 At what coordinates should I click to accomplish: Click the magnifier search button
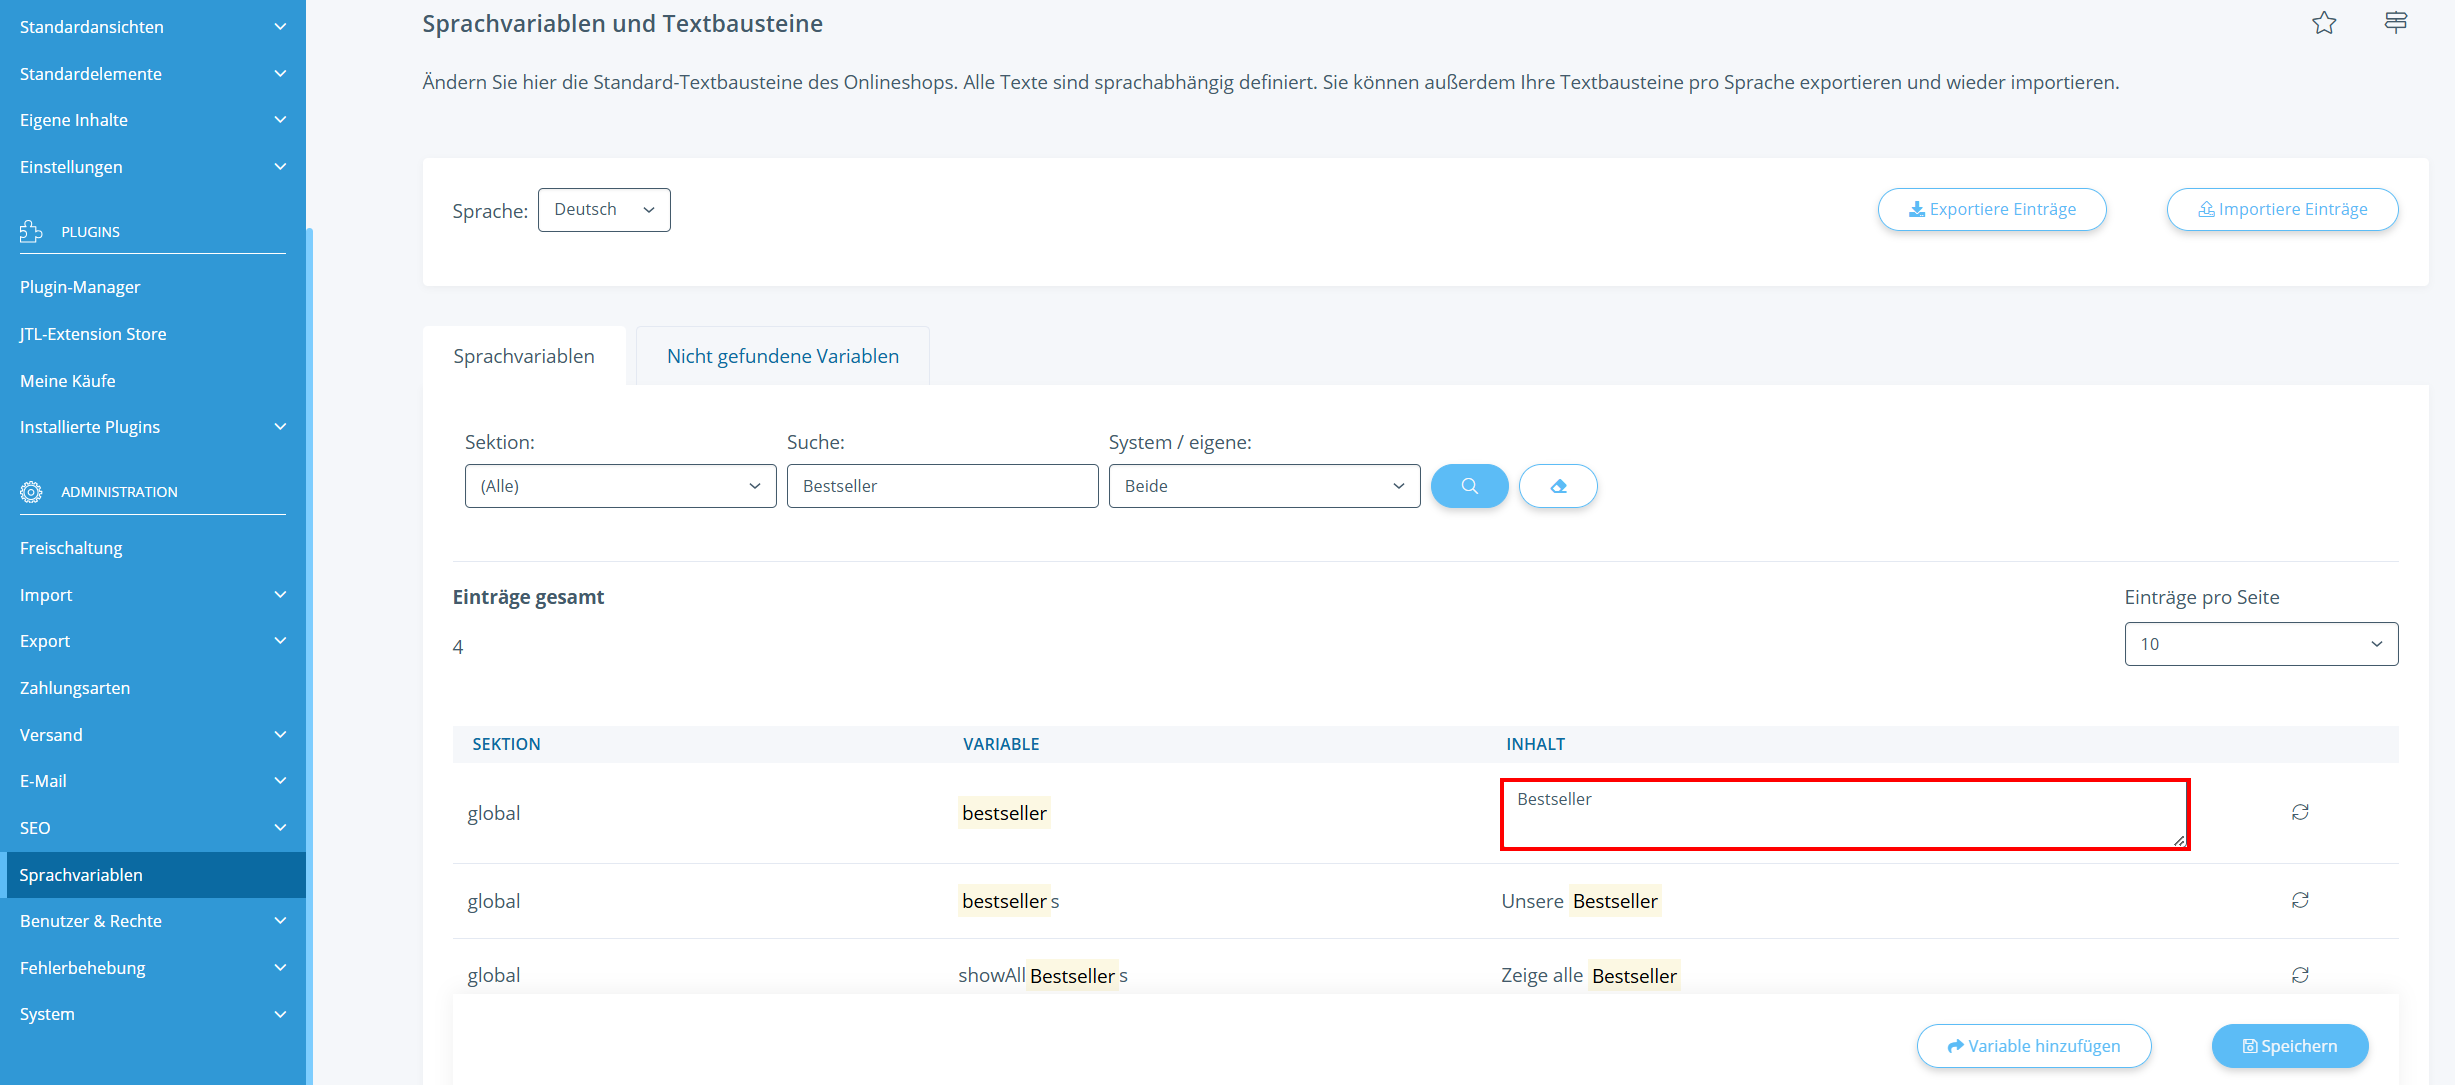pos(1469,486)
